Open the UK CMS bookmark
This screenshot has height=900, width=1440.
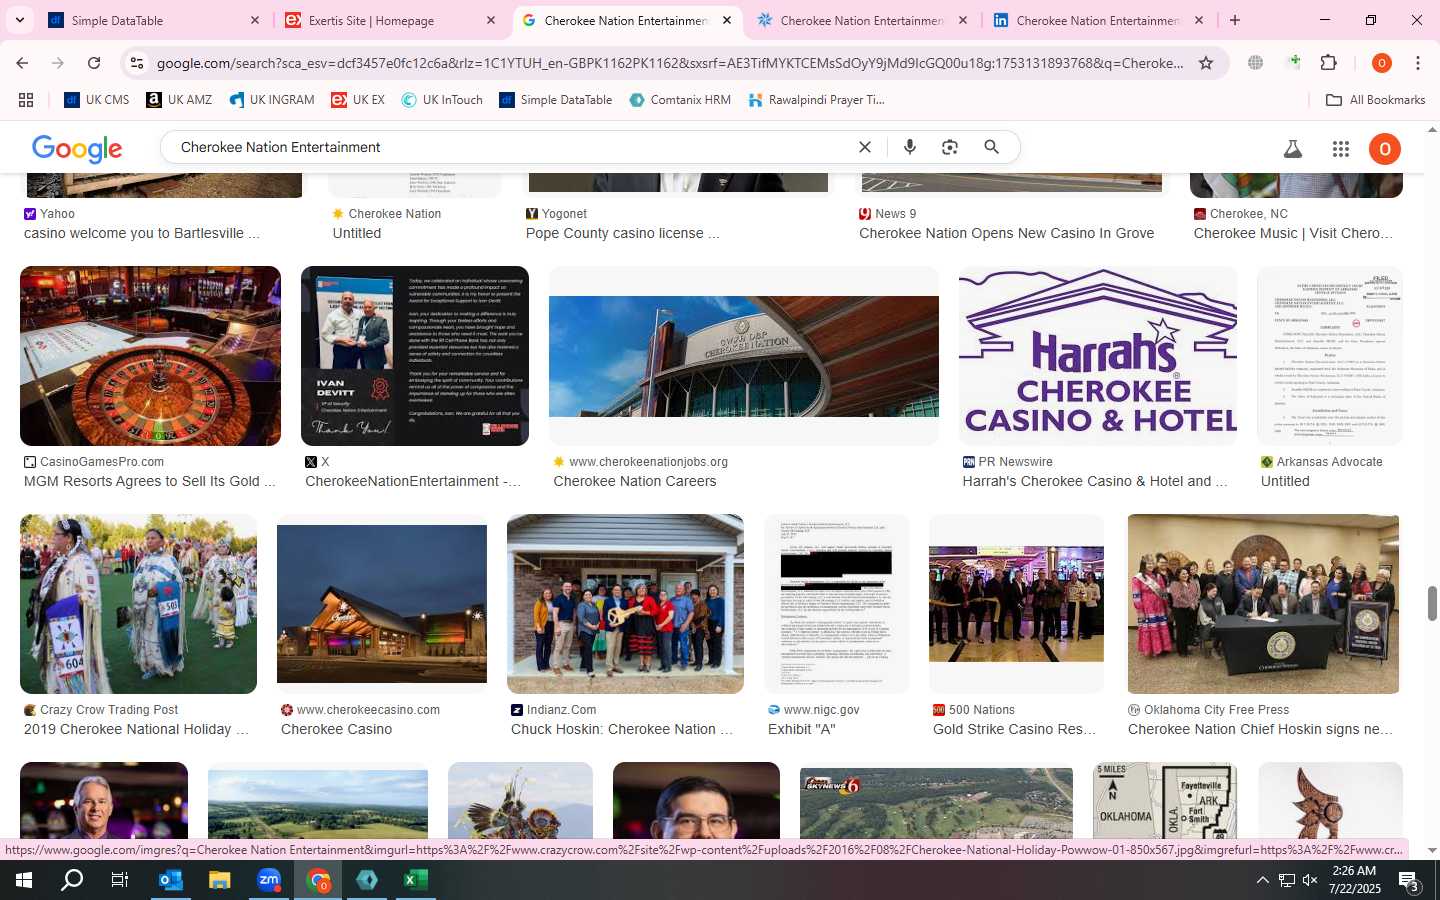97,100
